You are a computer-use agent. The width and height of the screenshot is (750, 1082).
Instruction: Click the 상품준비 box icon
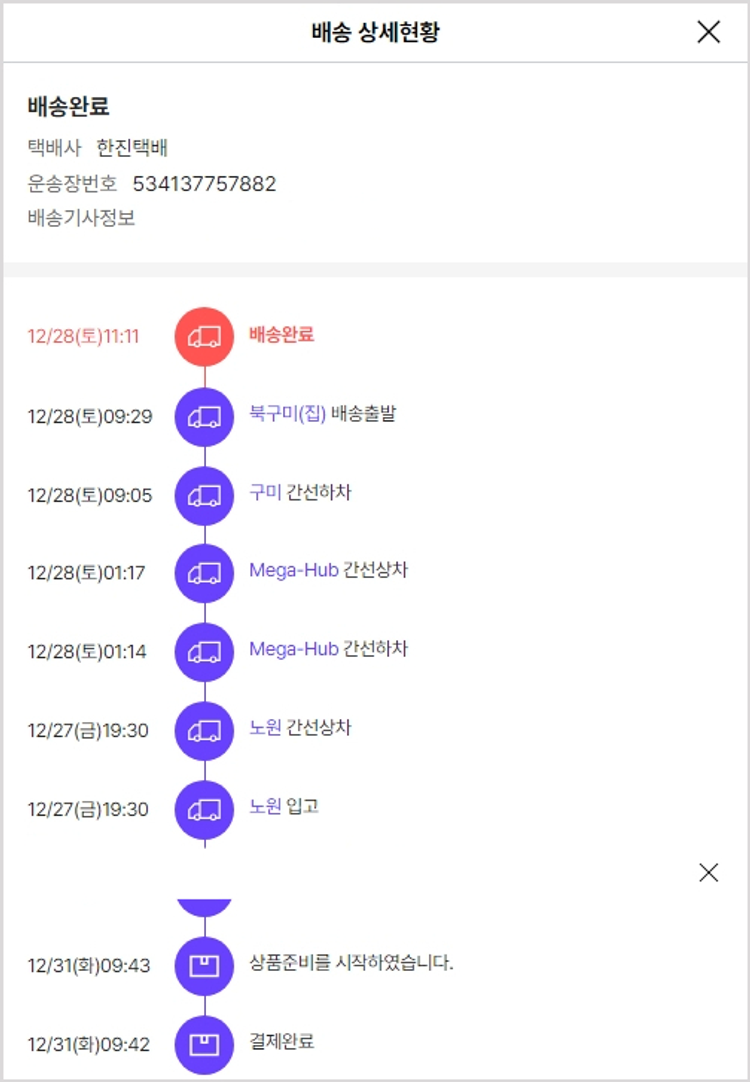204,966
